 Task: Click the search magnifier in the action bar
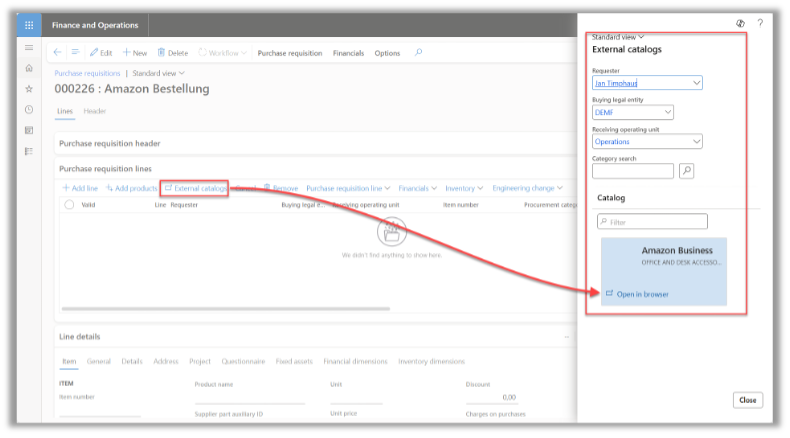(x=418, y=52)
